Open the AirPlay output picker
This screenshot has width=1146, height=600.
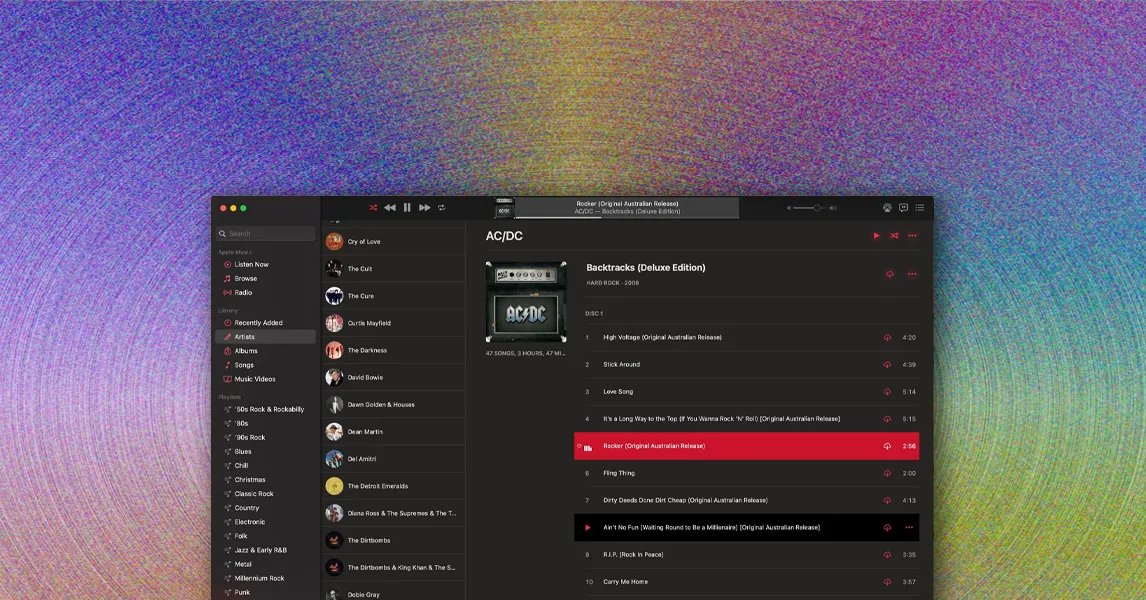887,208
